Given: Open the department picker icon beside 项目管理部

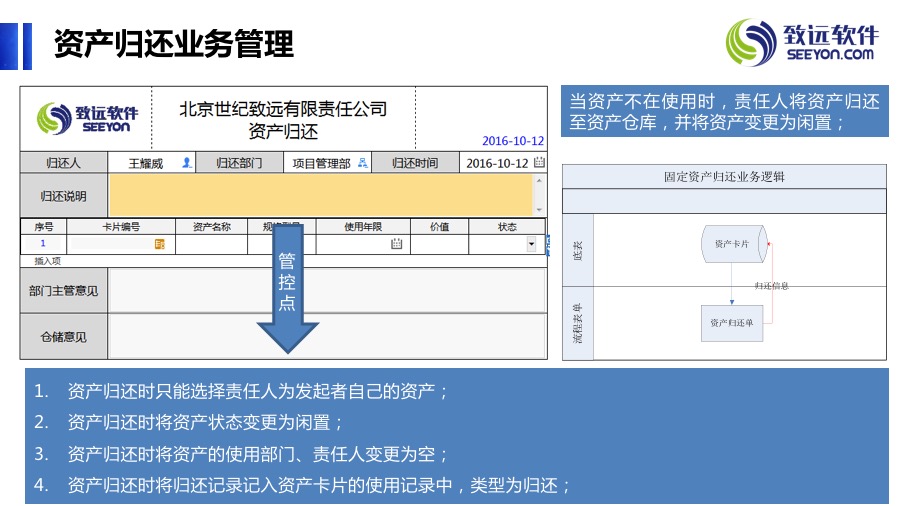Looking at the screenshot, I should tap(363, 163).
